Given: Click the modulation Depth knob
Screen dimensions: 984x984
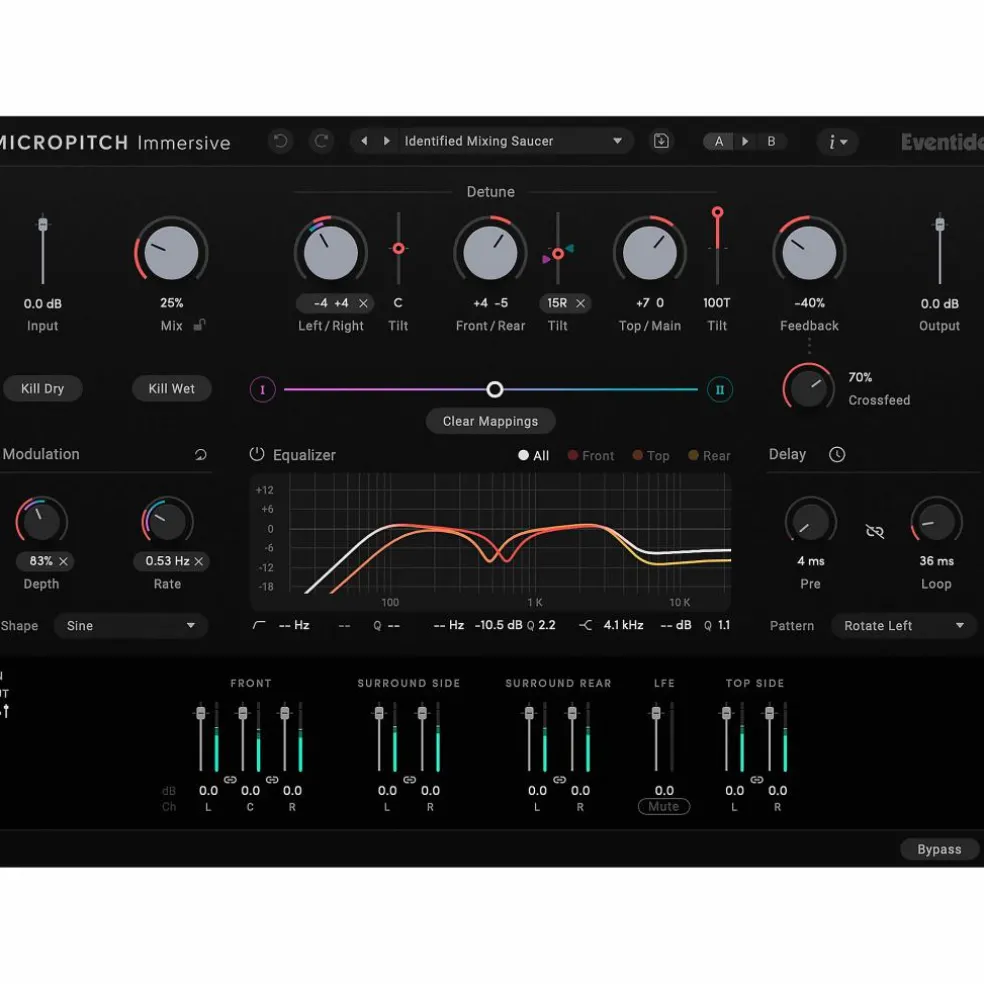Looking at the screenshot, I should (41, 522).
